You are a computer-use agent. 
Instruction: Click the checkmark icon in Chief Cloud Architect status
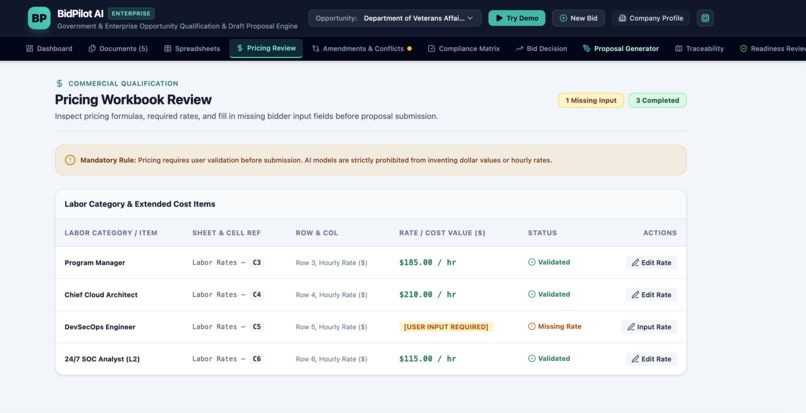coord(532,295)
